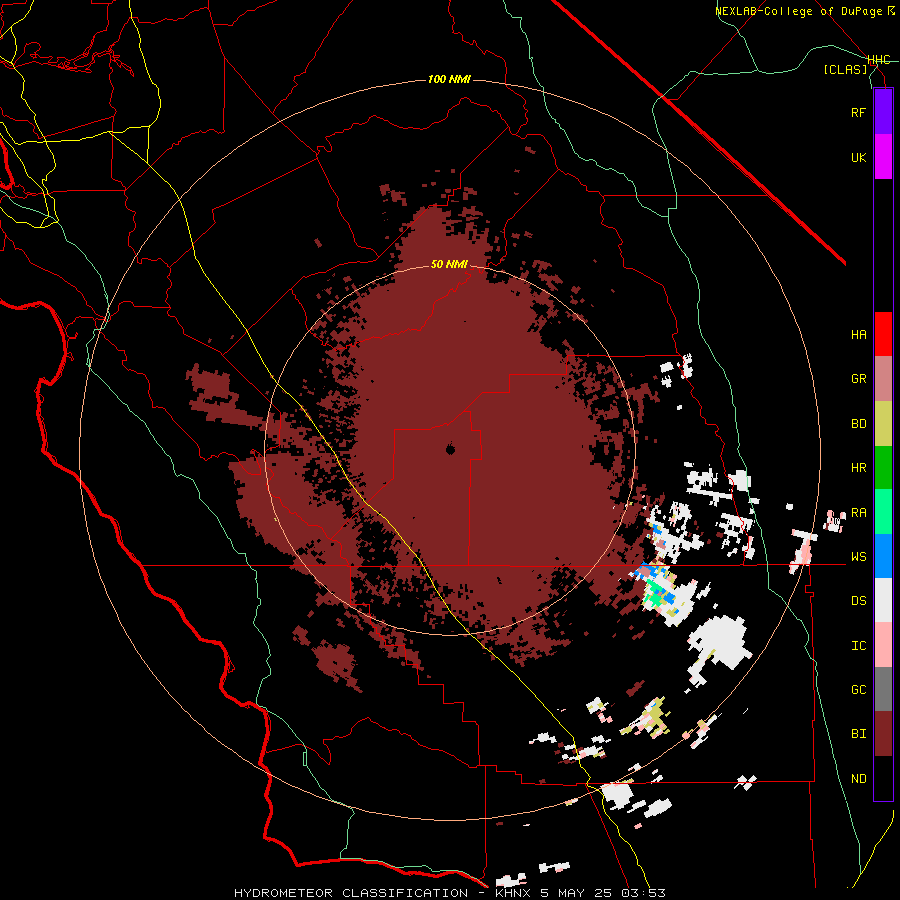
Task: Click the 100 NMI range ring label
Action: coord(449,79)
